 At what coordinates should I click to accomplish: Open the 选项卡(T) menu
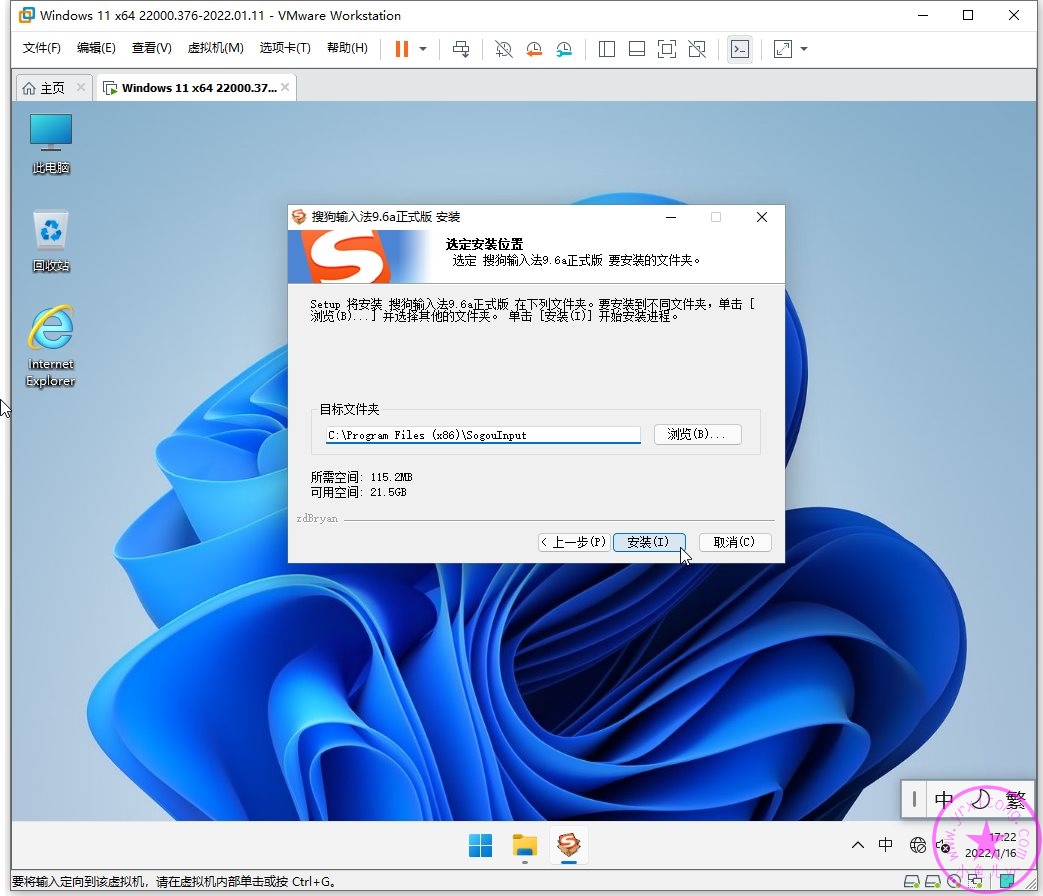pos(285,48)
